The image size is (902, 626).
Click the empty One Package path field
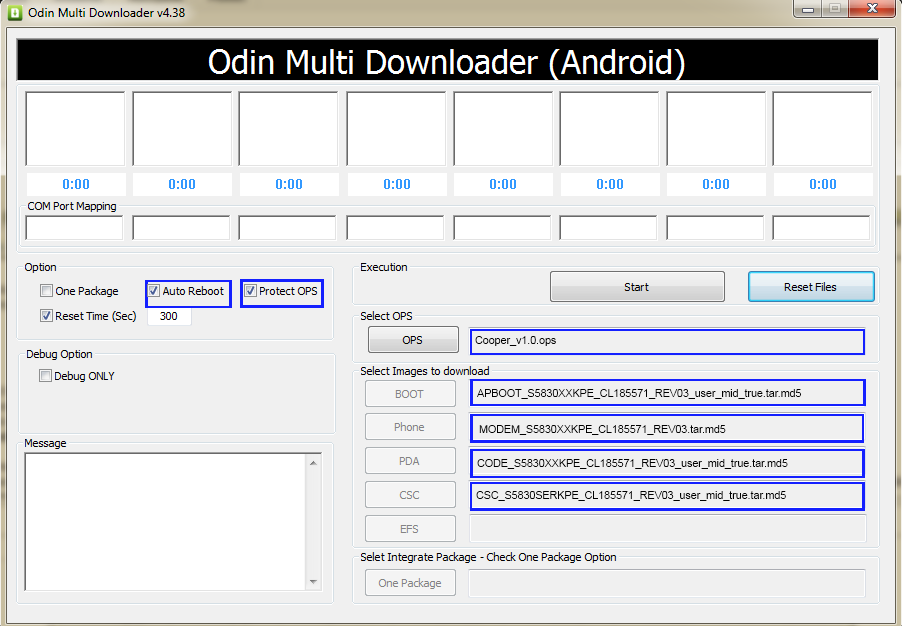[x=667, y=583]
